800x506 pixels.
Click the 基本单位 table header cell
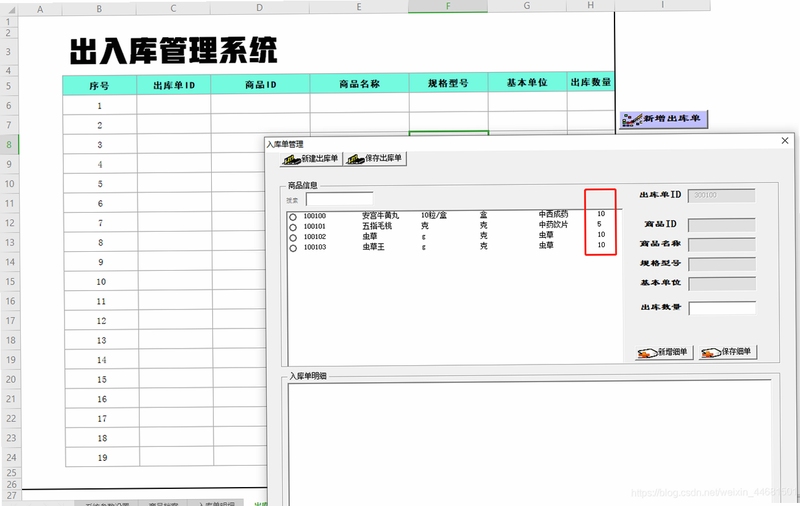(527, 83)
